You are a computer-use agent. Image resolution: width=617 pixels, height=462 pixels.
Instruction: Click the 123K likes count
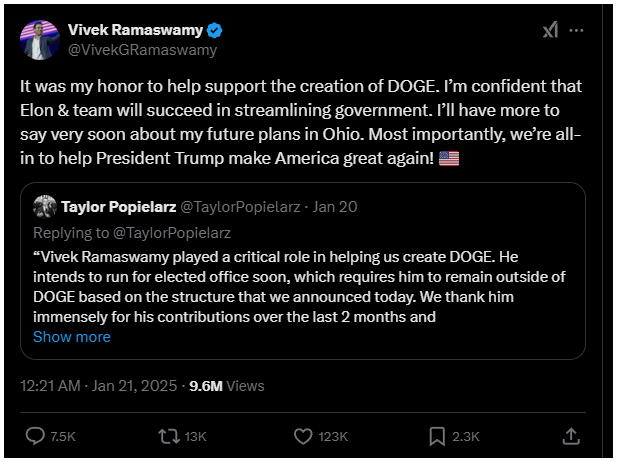(333, 436)
